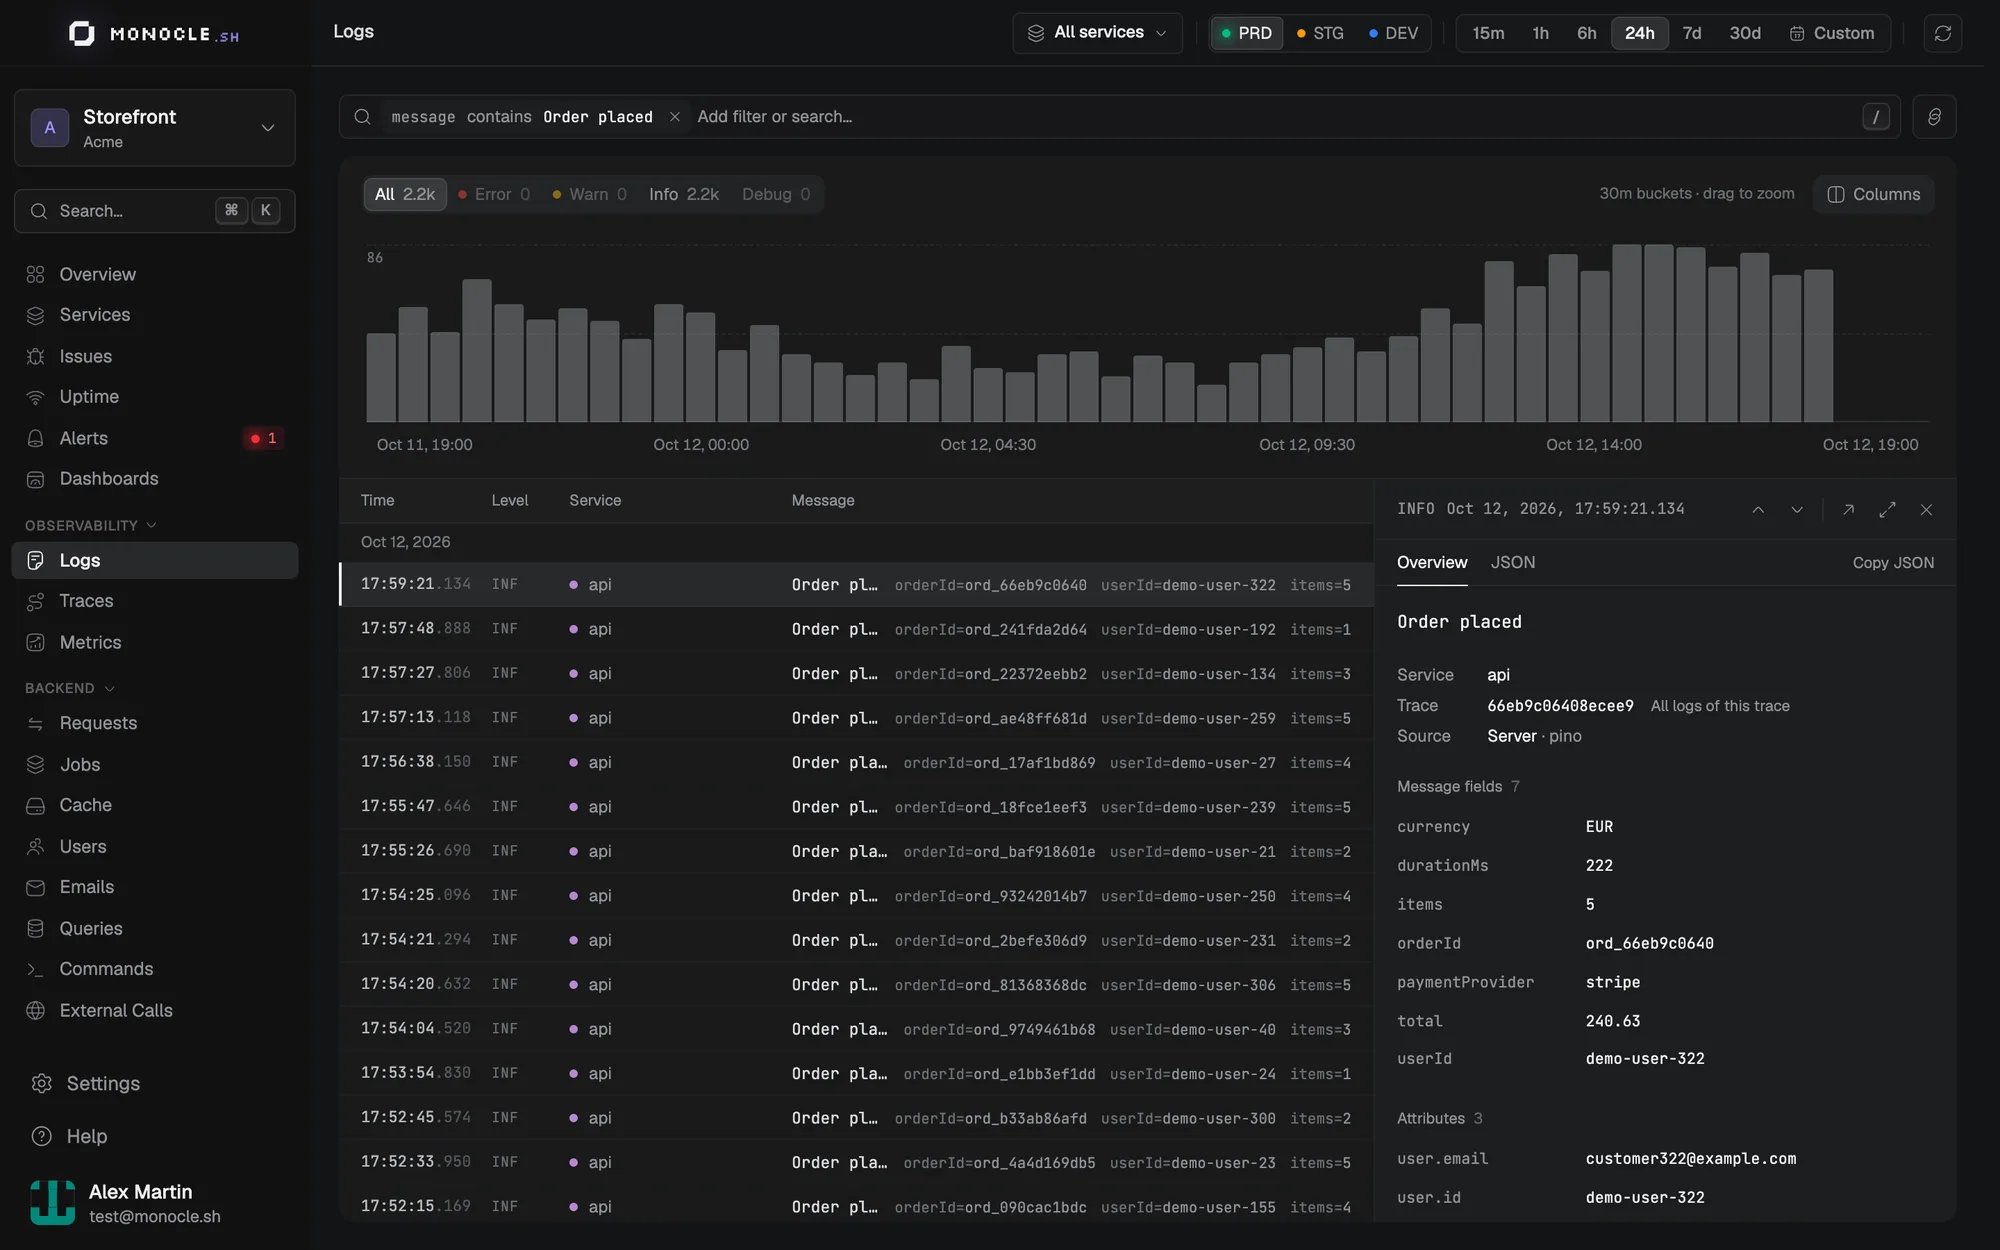Screen dimensions: 2000x1250
Task: Filter logs by Error level
Action: click(x=494, y=194)
